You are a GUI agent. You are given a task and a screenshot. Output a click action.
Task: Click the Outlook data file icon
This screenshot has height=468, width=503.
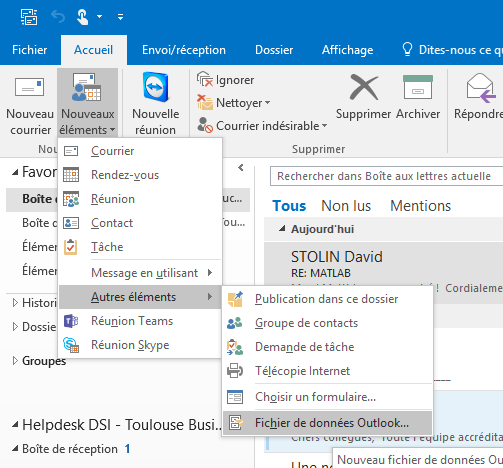[x=236, y=423]
